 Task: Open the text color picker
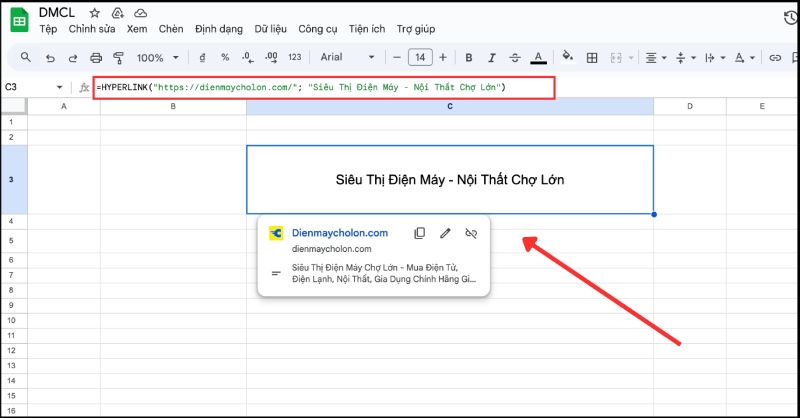pos(538,58)
